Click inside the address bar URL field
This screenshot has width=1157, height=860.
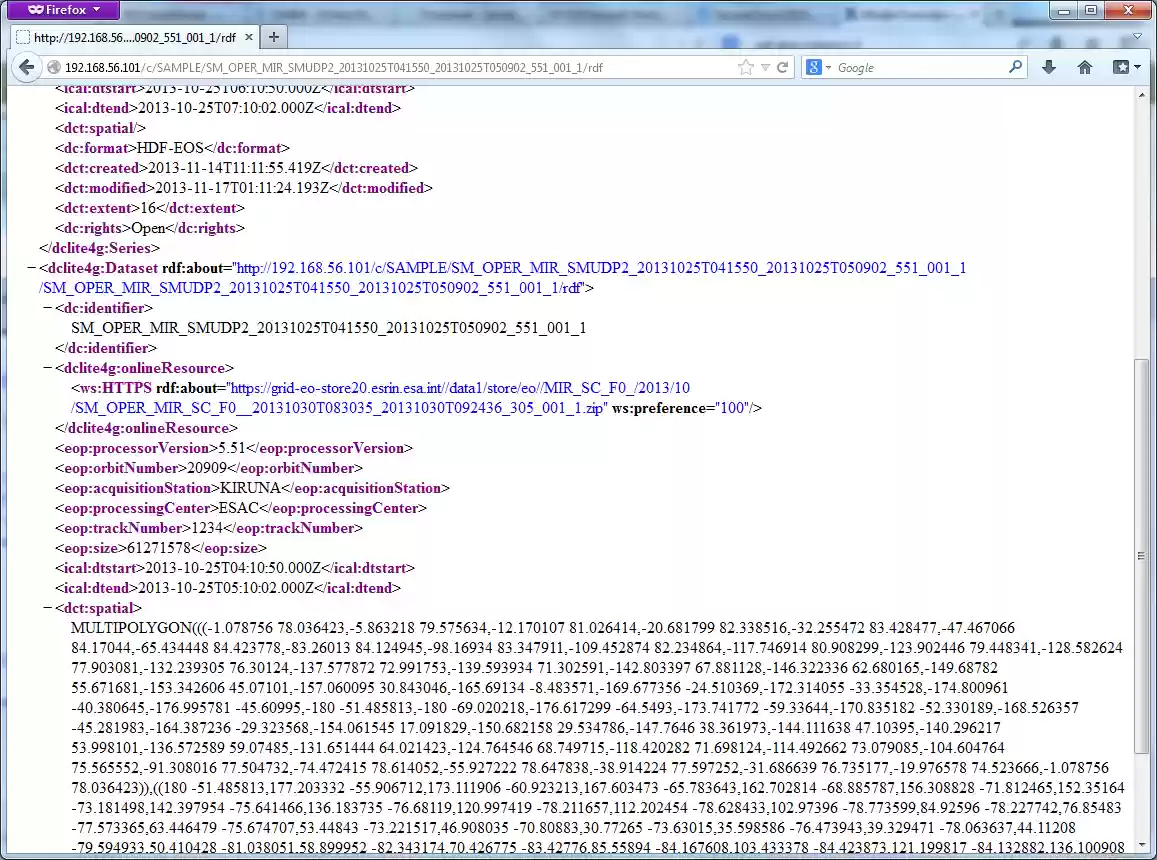point(400,67)
